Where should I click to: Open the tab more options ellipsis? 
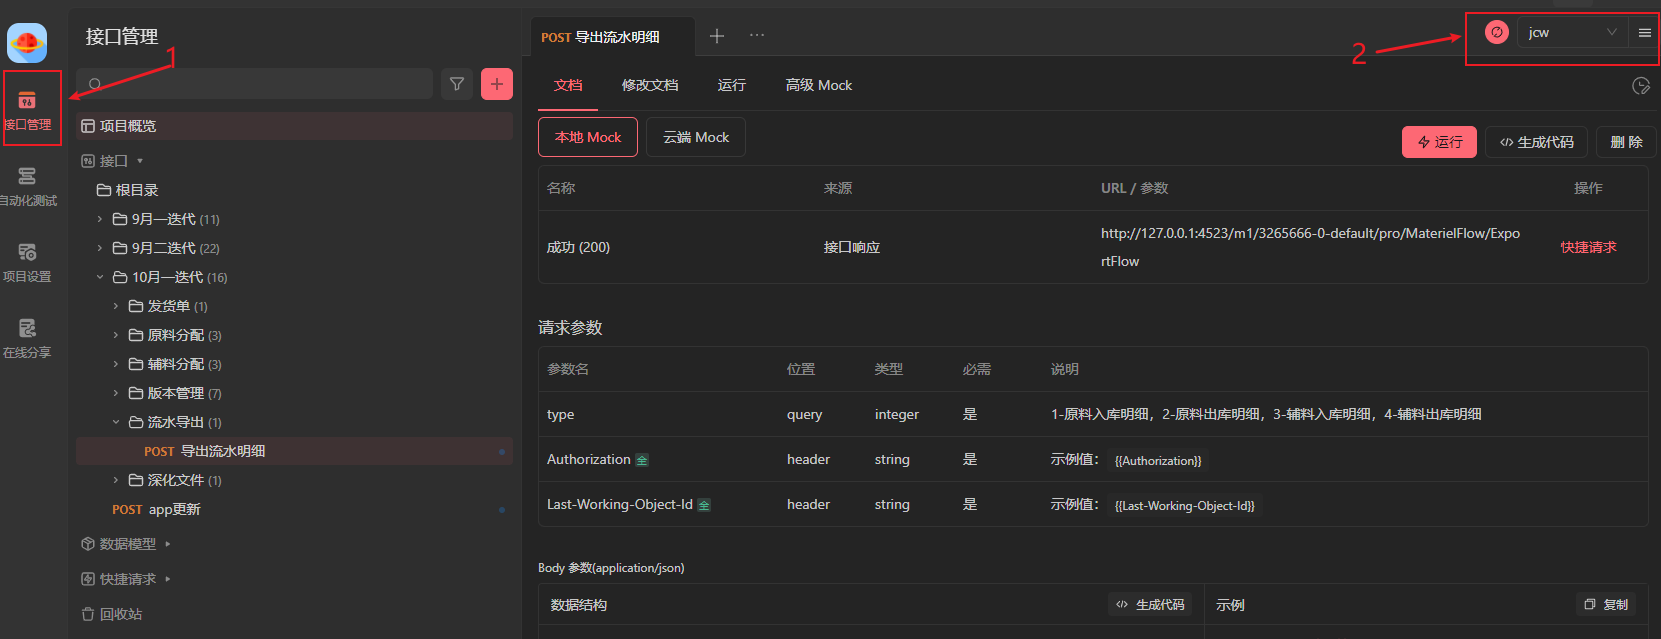757,36
